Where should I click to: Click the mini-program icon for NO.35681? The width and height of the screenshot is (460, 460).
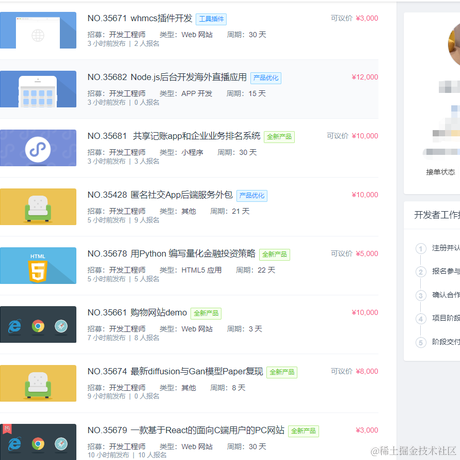38,148
